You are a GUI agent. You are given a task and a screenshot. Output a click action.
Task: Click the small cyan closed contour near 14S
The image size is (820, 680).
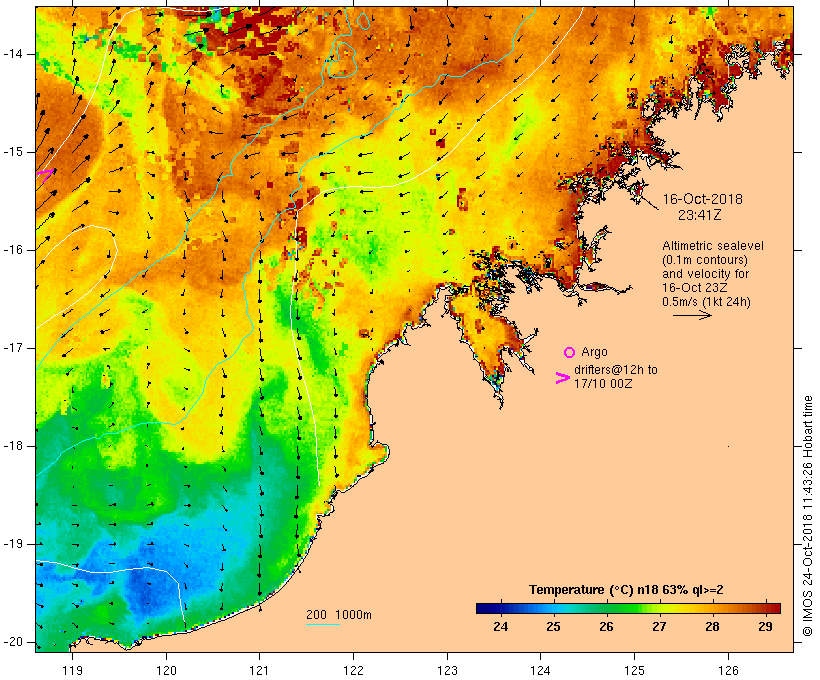(x=342, y=60)
